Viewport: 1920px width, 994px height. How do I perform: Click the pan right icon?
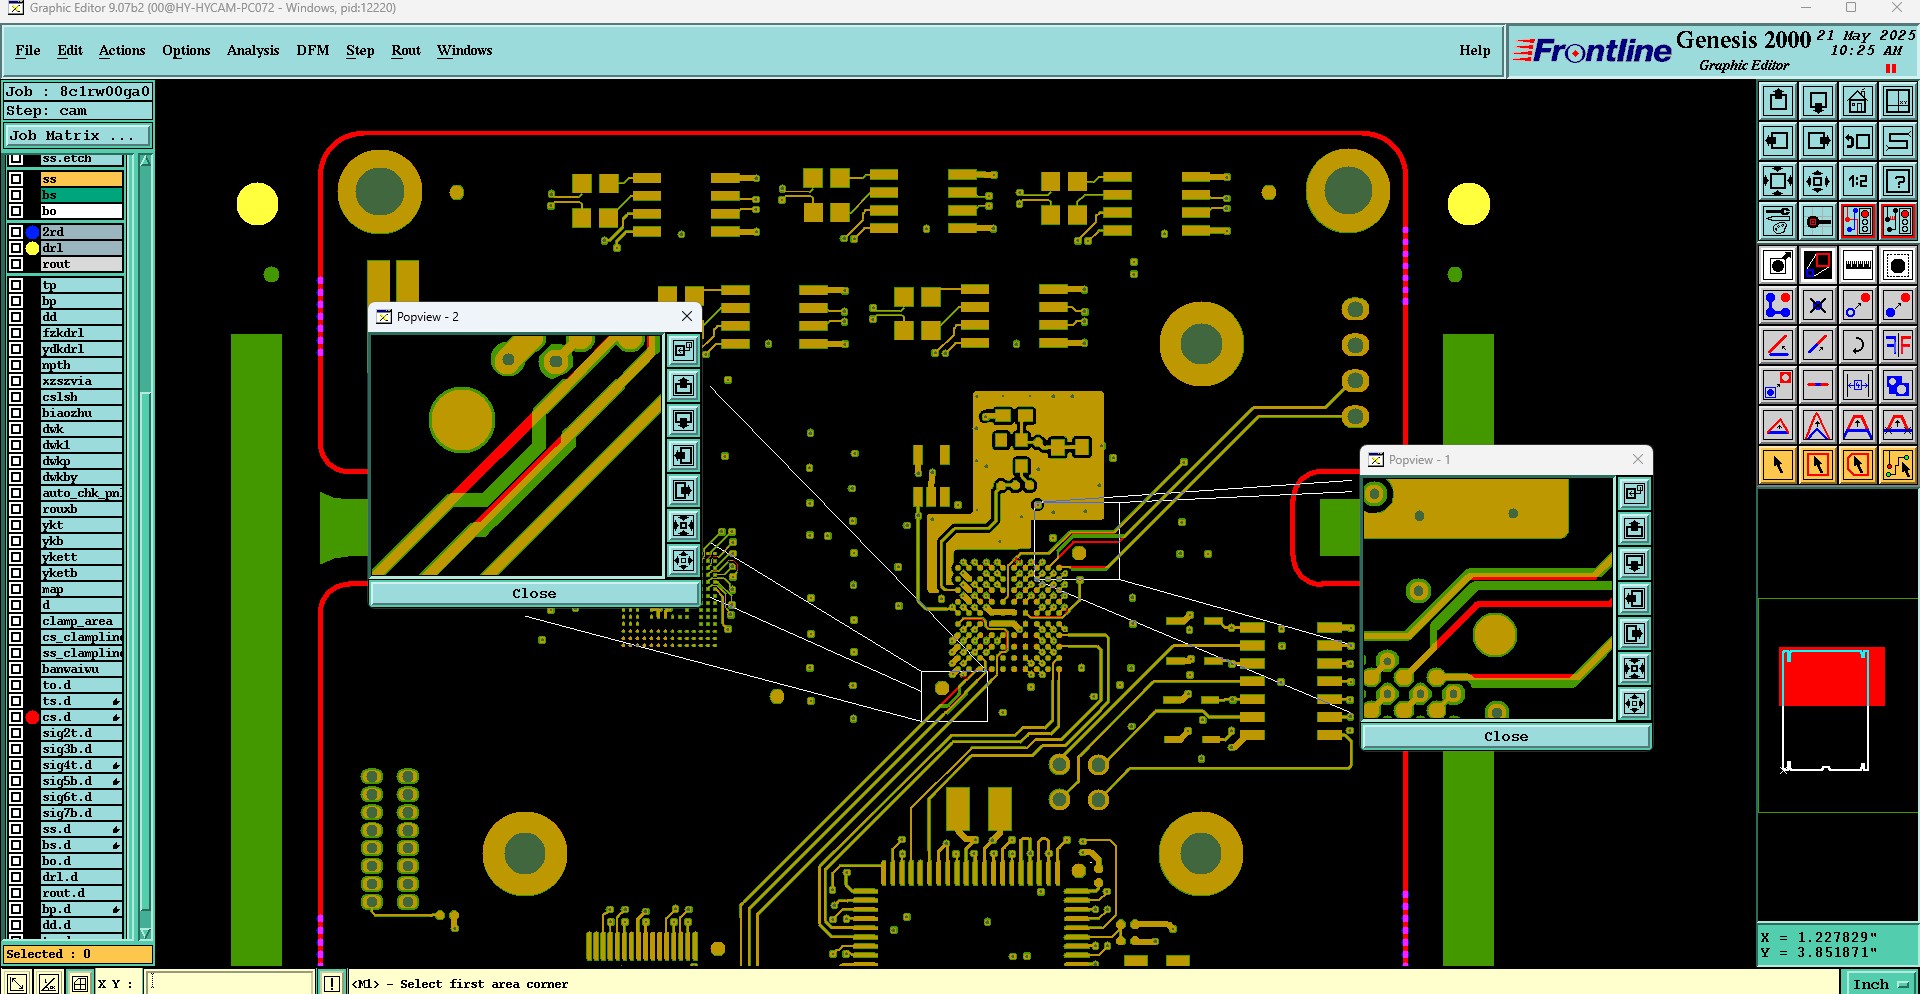1818,141
